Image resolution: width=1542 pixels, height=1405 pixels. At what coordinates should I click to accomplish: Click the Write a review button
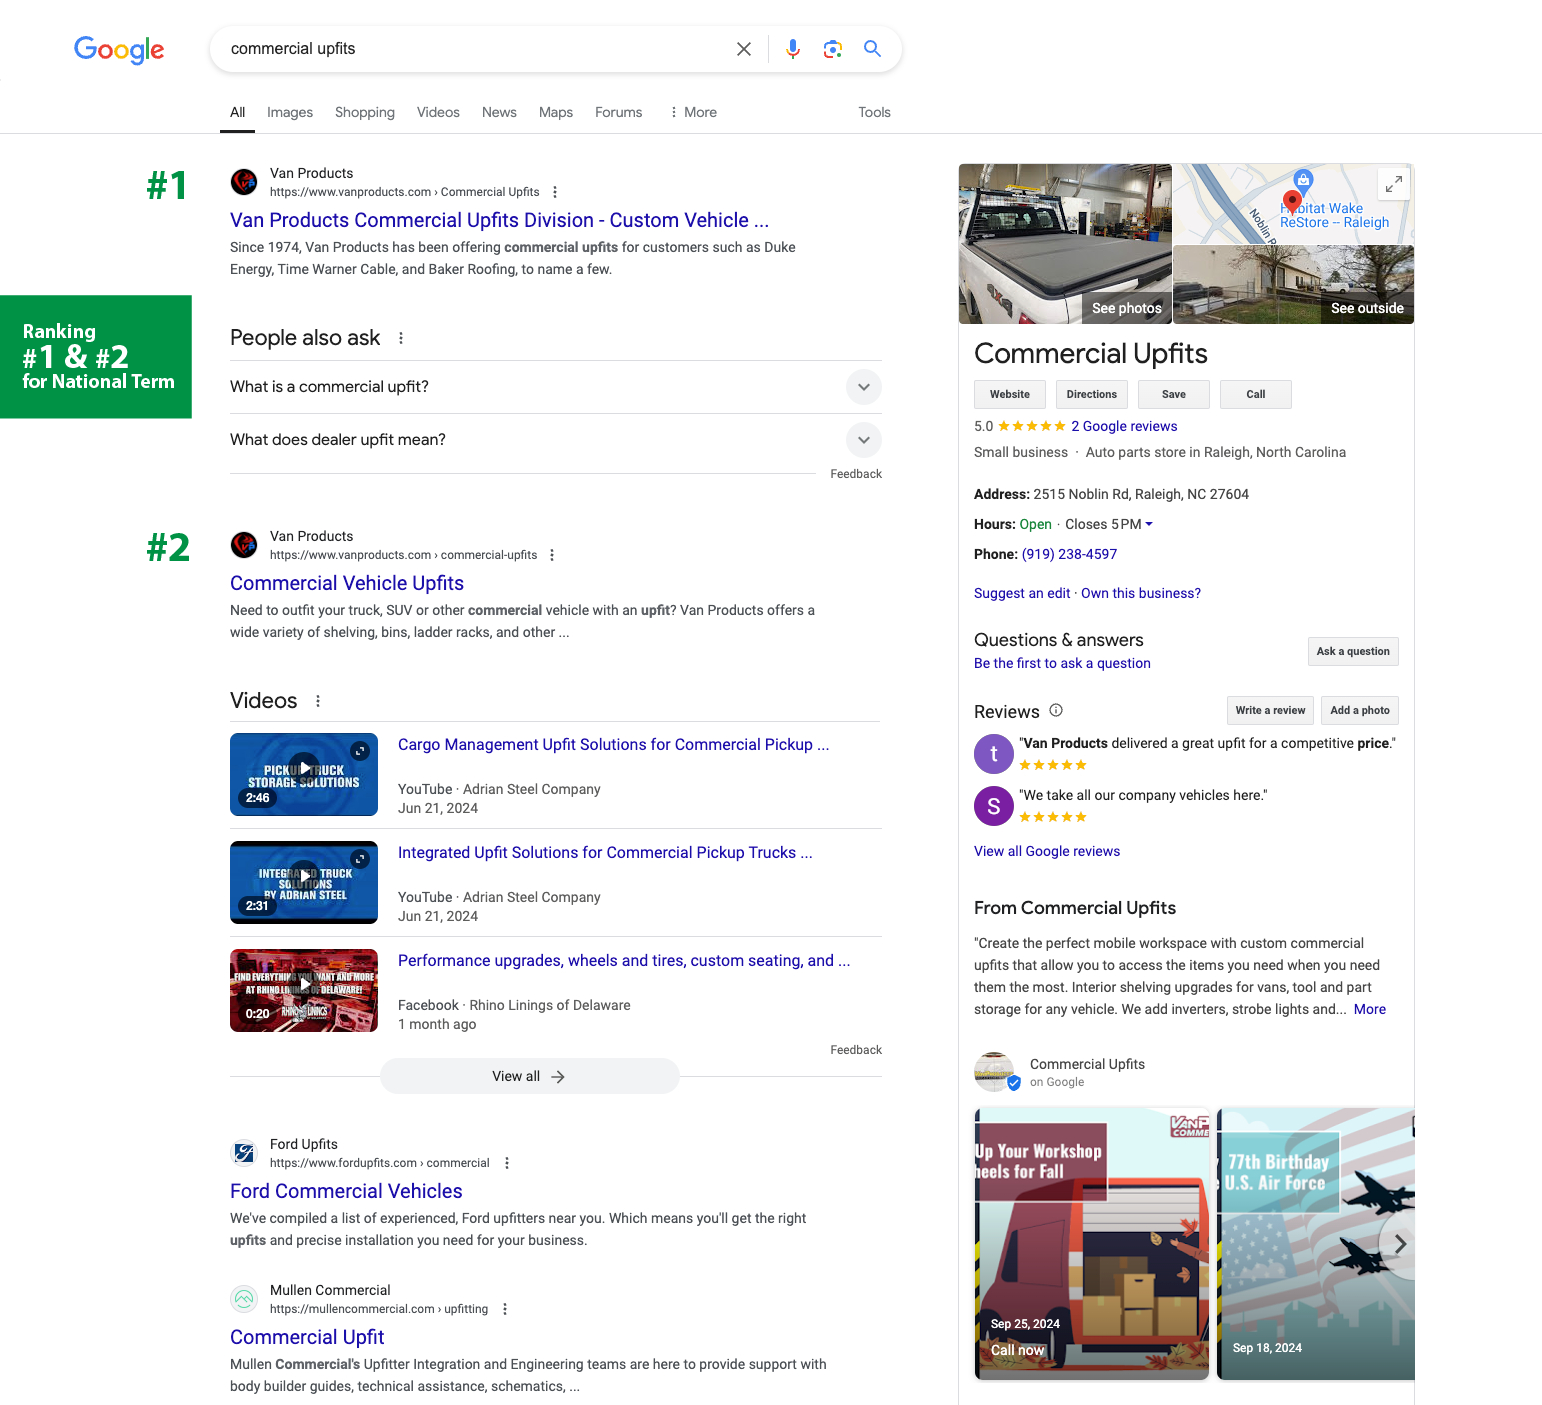click(x=1270, y=710)
